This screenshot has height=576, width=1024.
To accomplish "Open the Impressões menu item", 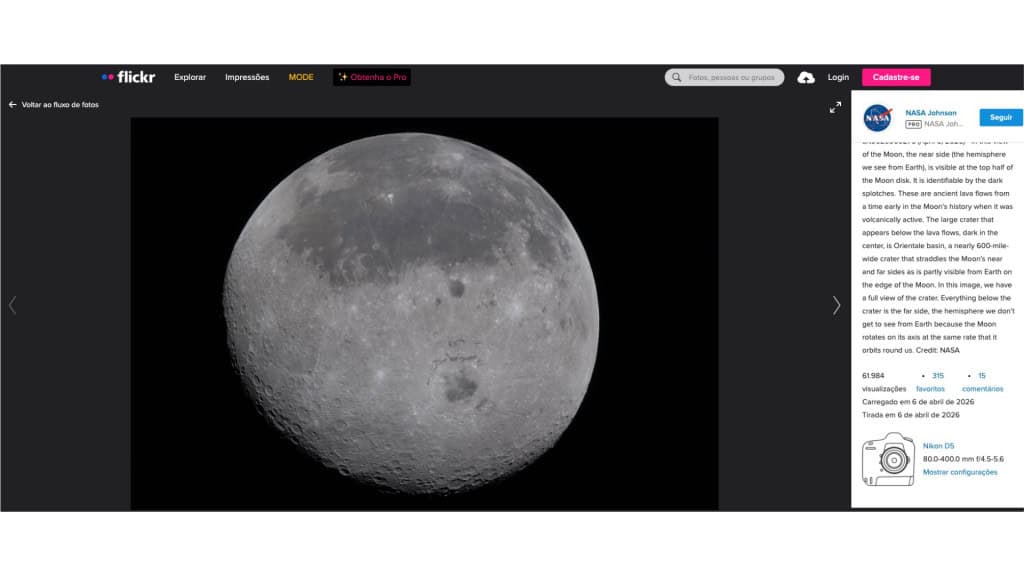I will [246, 76].
